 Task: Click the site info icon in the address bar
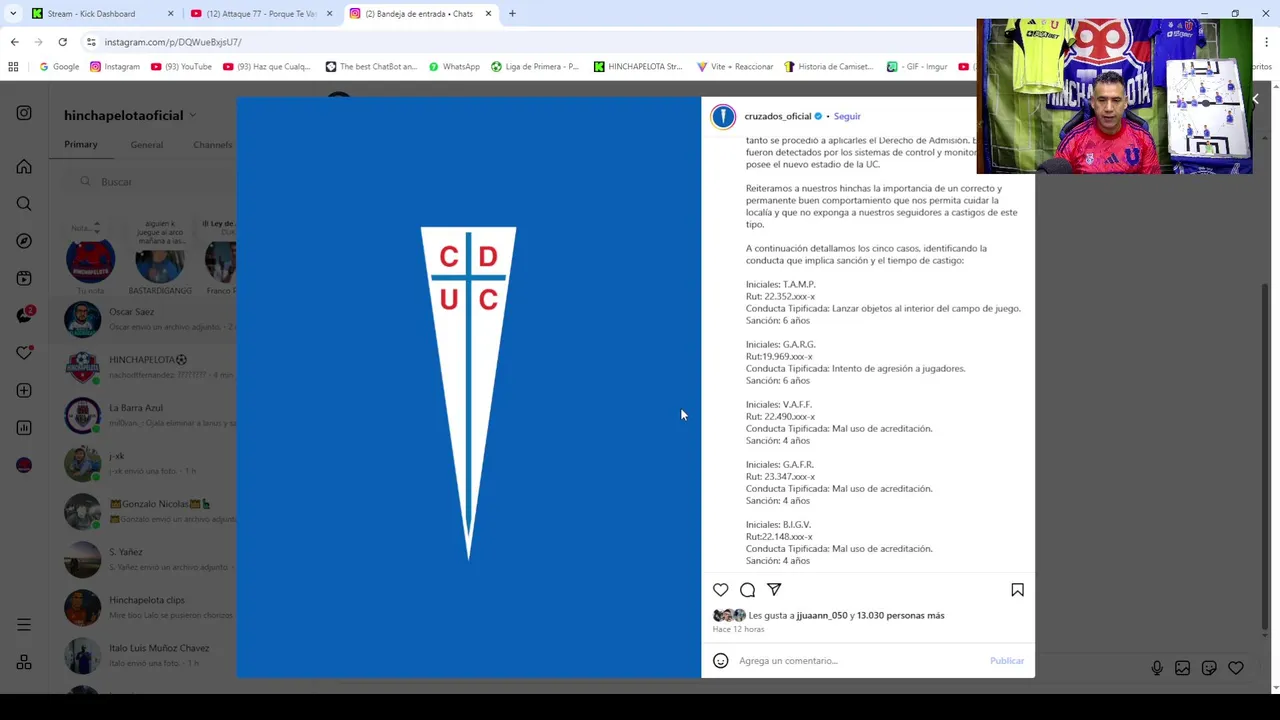tap(91, 42)
